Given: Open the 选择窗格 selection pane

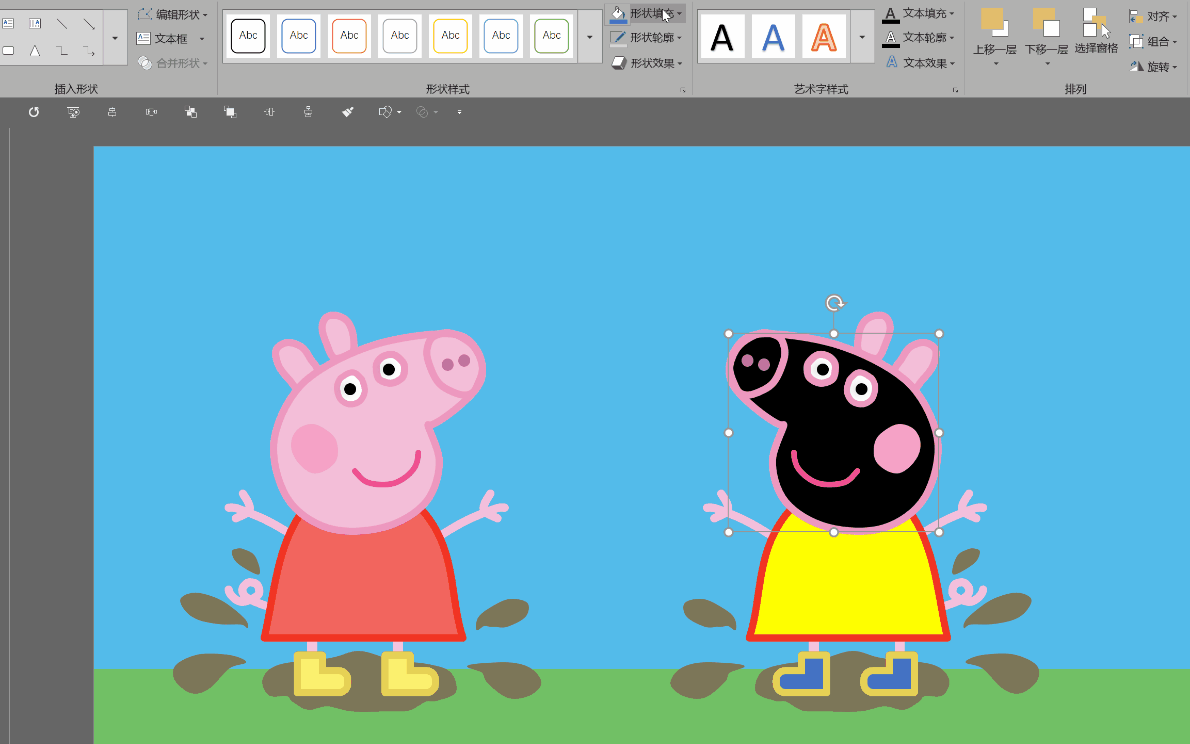Looking at the screenshot, I should point(1096,31).
